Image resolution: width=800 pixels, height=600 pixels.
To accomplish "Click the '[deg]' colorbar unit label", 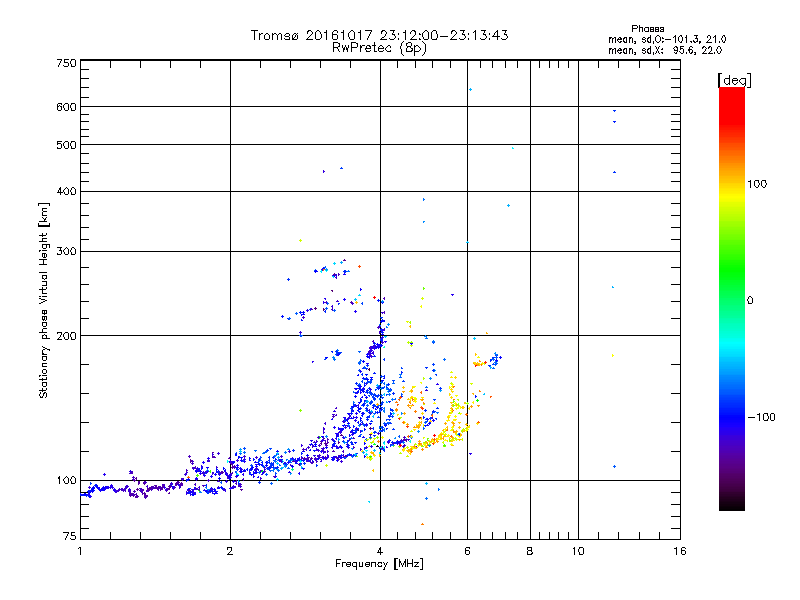I will (734, 80).
